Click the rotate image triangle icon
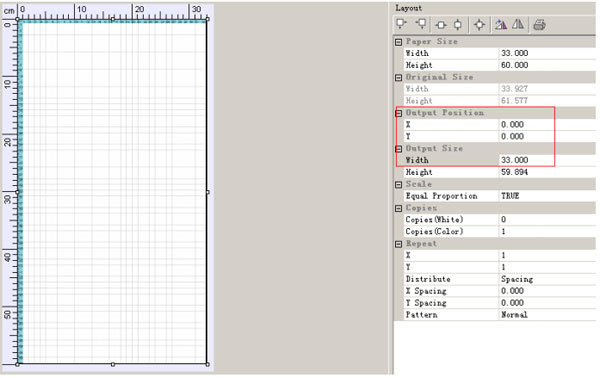The width and height of the screenshot is (600, 378). pos(501,25)
